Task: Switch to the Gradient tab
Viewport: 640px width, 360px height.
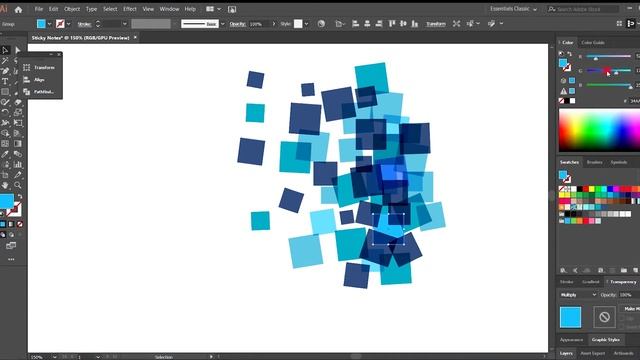Action: click(591, 282)
